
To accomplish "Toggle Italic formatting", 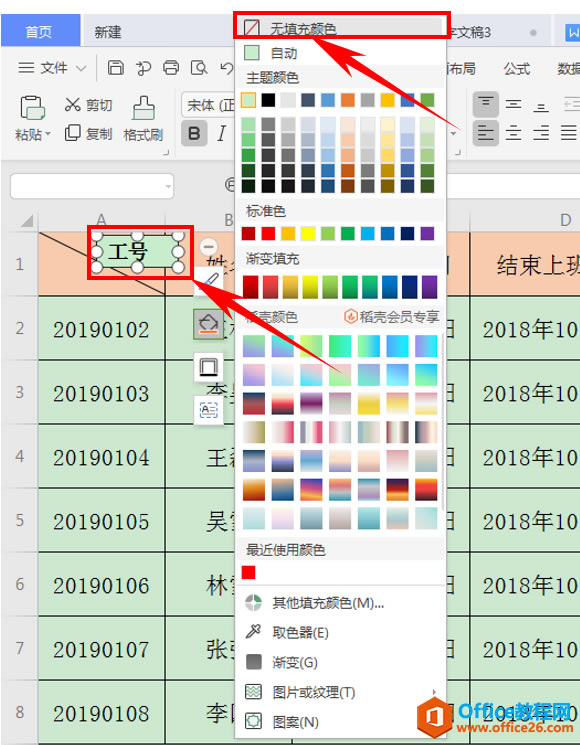I will [x=221, y=134].
